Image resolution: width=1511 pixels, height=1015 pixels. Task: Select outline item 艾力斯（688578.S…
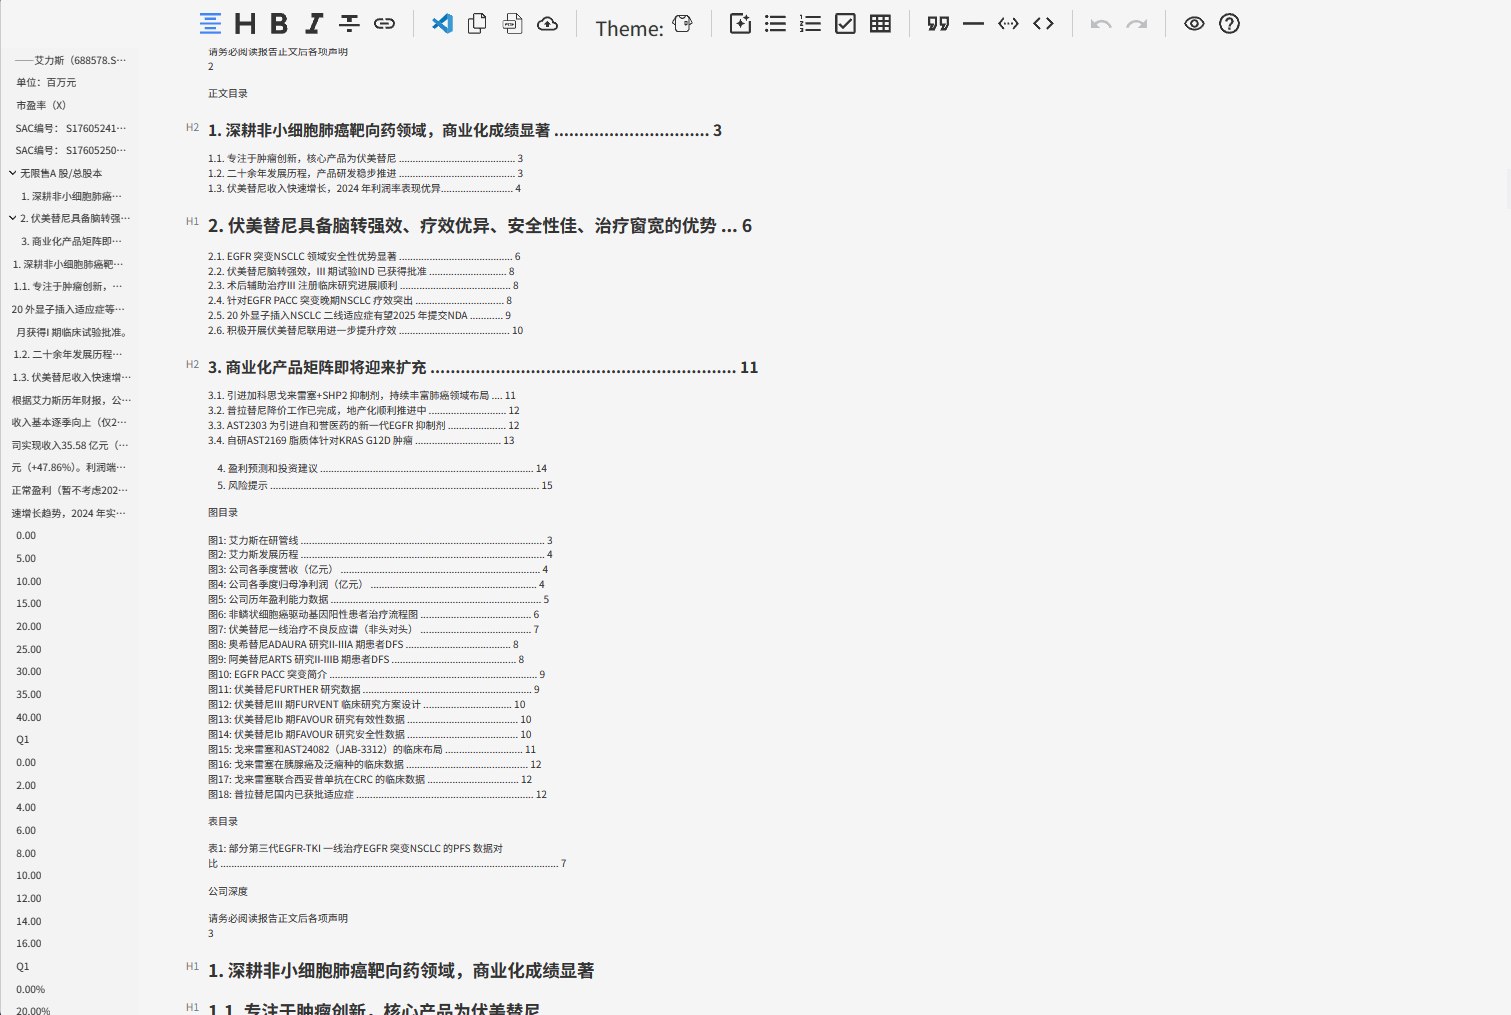coord(70,60)
